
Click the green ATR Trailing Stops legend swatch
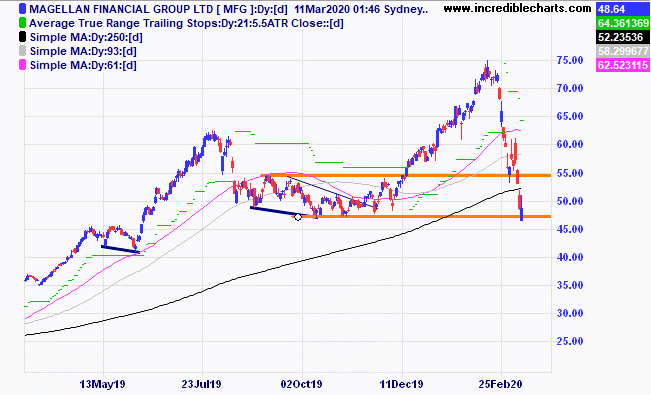coord(22,23)
